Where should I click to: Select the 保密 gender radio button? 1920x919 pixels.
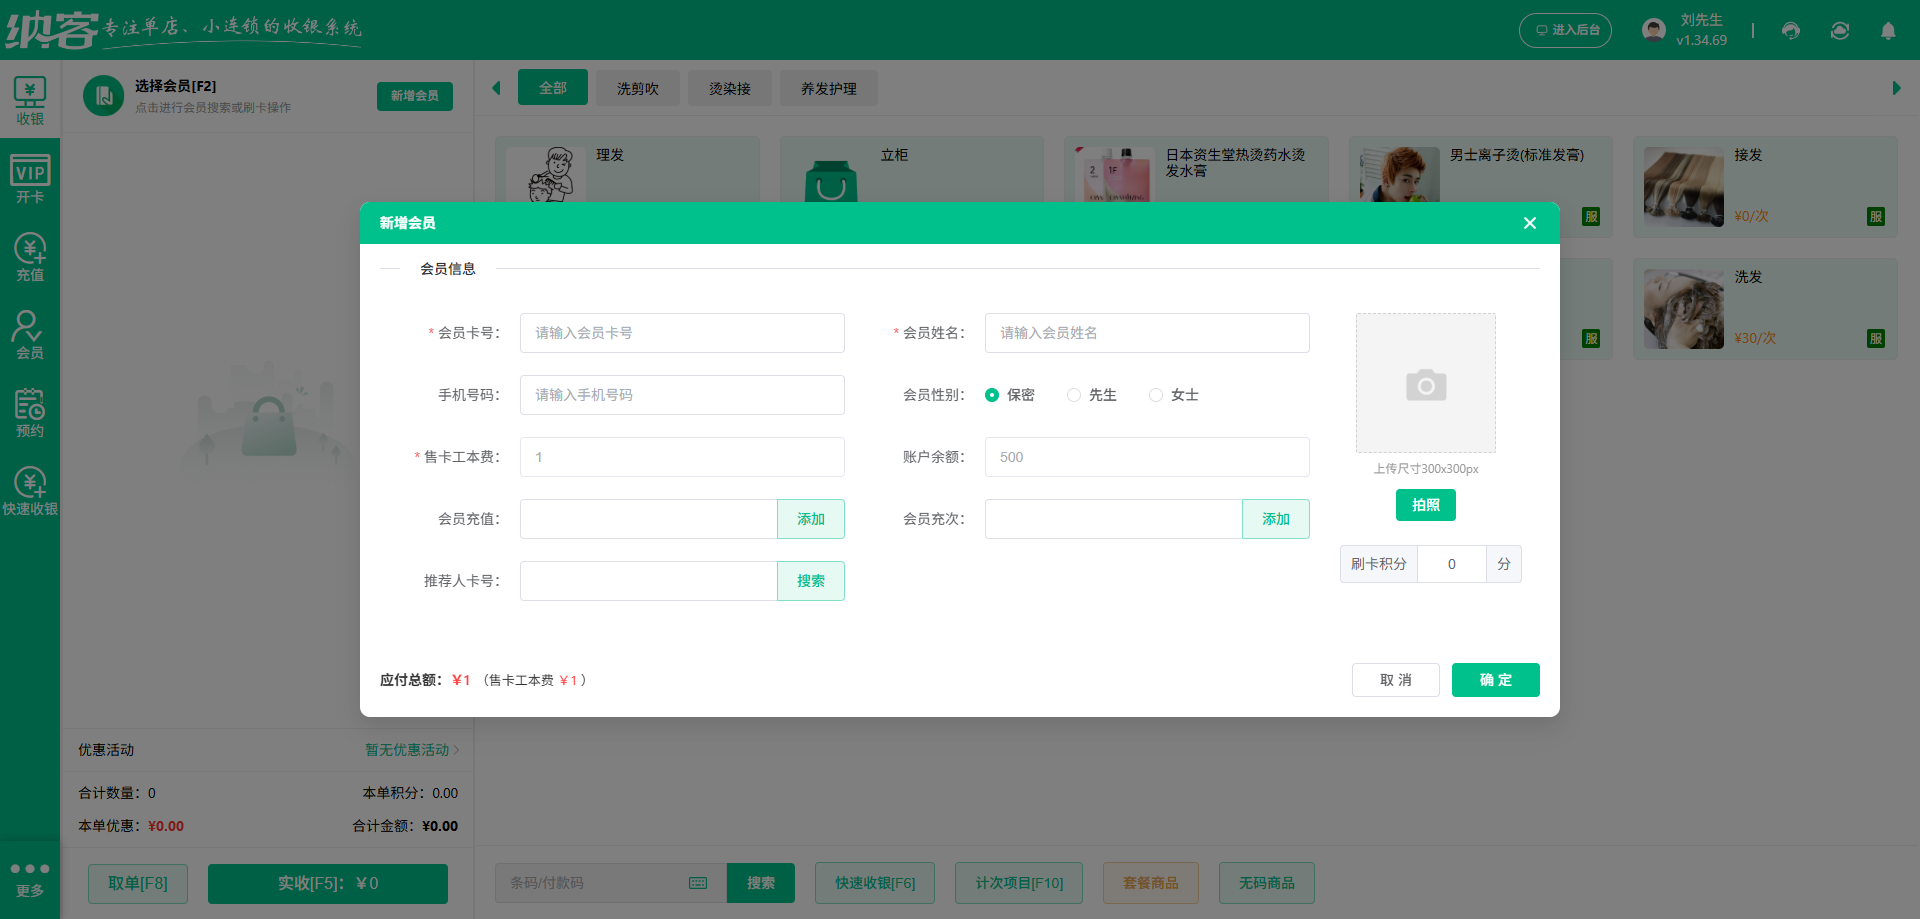pyautogui.click(x=992, y=395)
